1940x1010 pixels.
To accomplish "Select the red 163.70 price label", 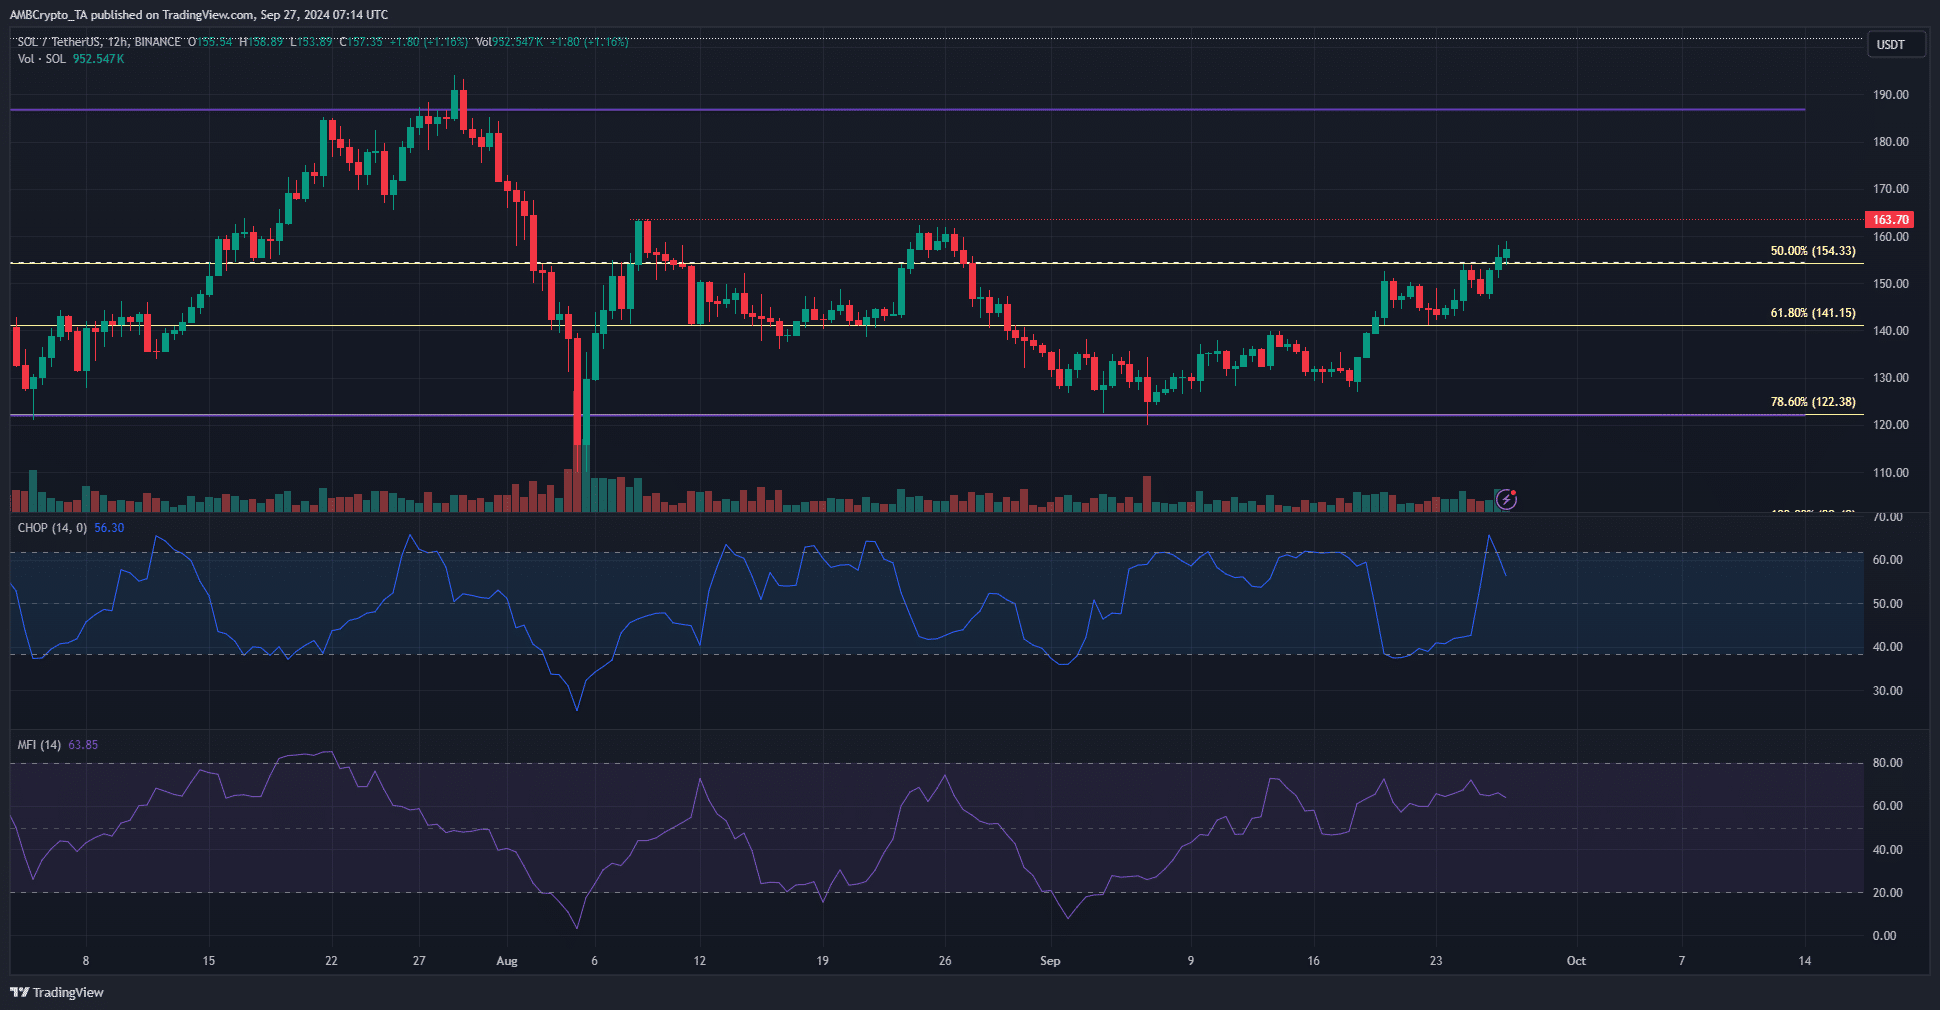I will (1889, 220).
